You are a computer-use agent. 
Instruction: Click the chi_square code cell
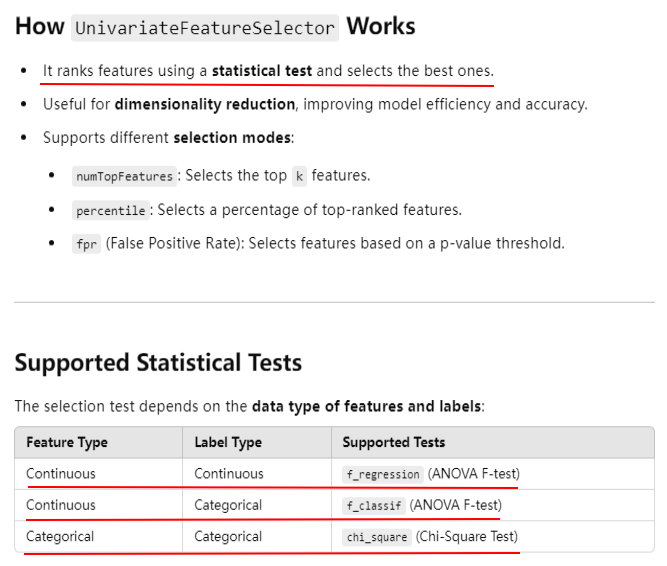[377, 537]
